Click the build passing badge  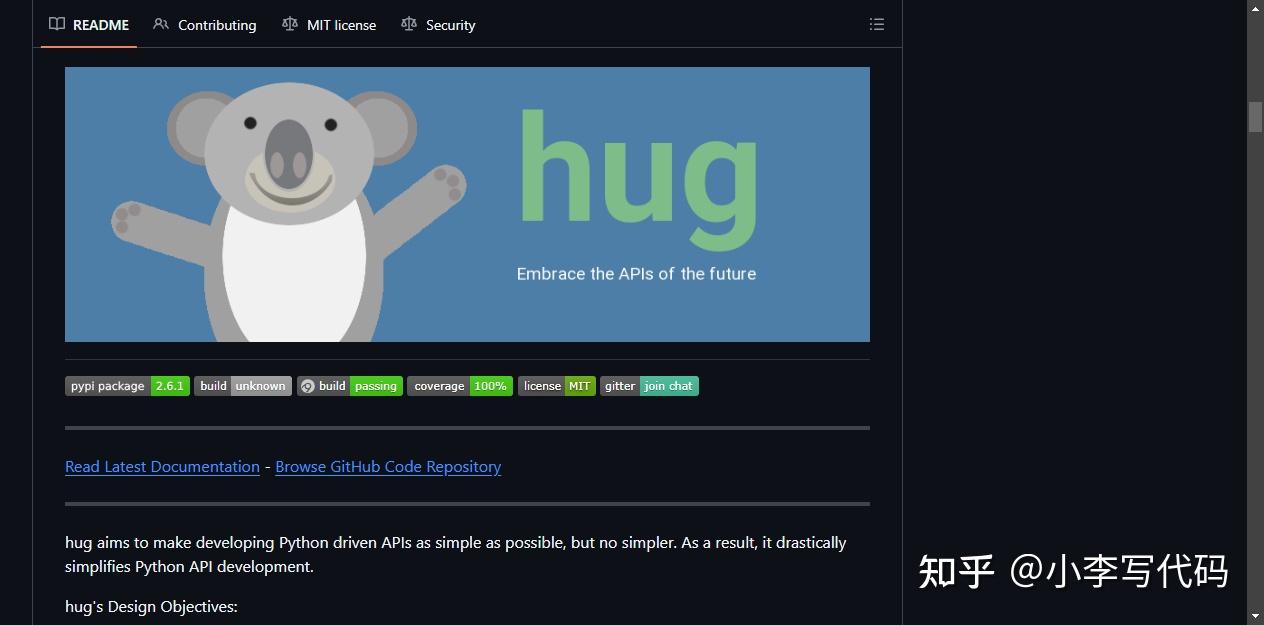[x=350, y=386]
